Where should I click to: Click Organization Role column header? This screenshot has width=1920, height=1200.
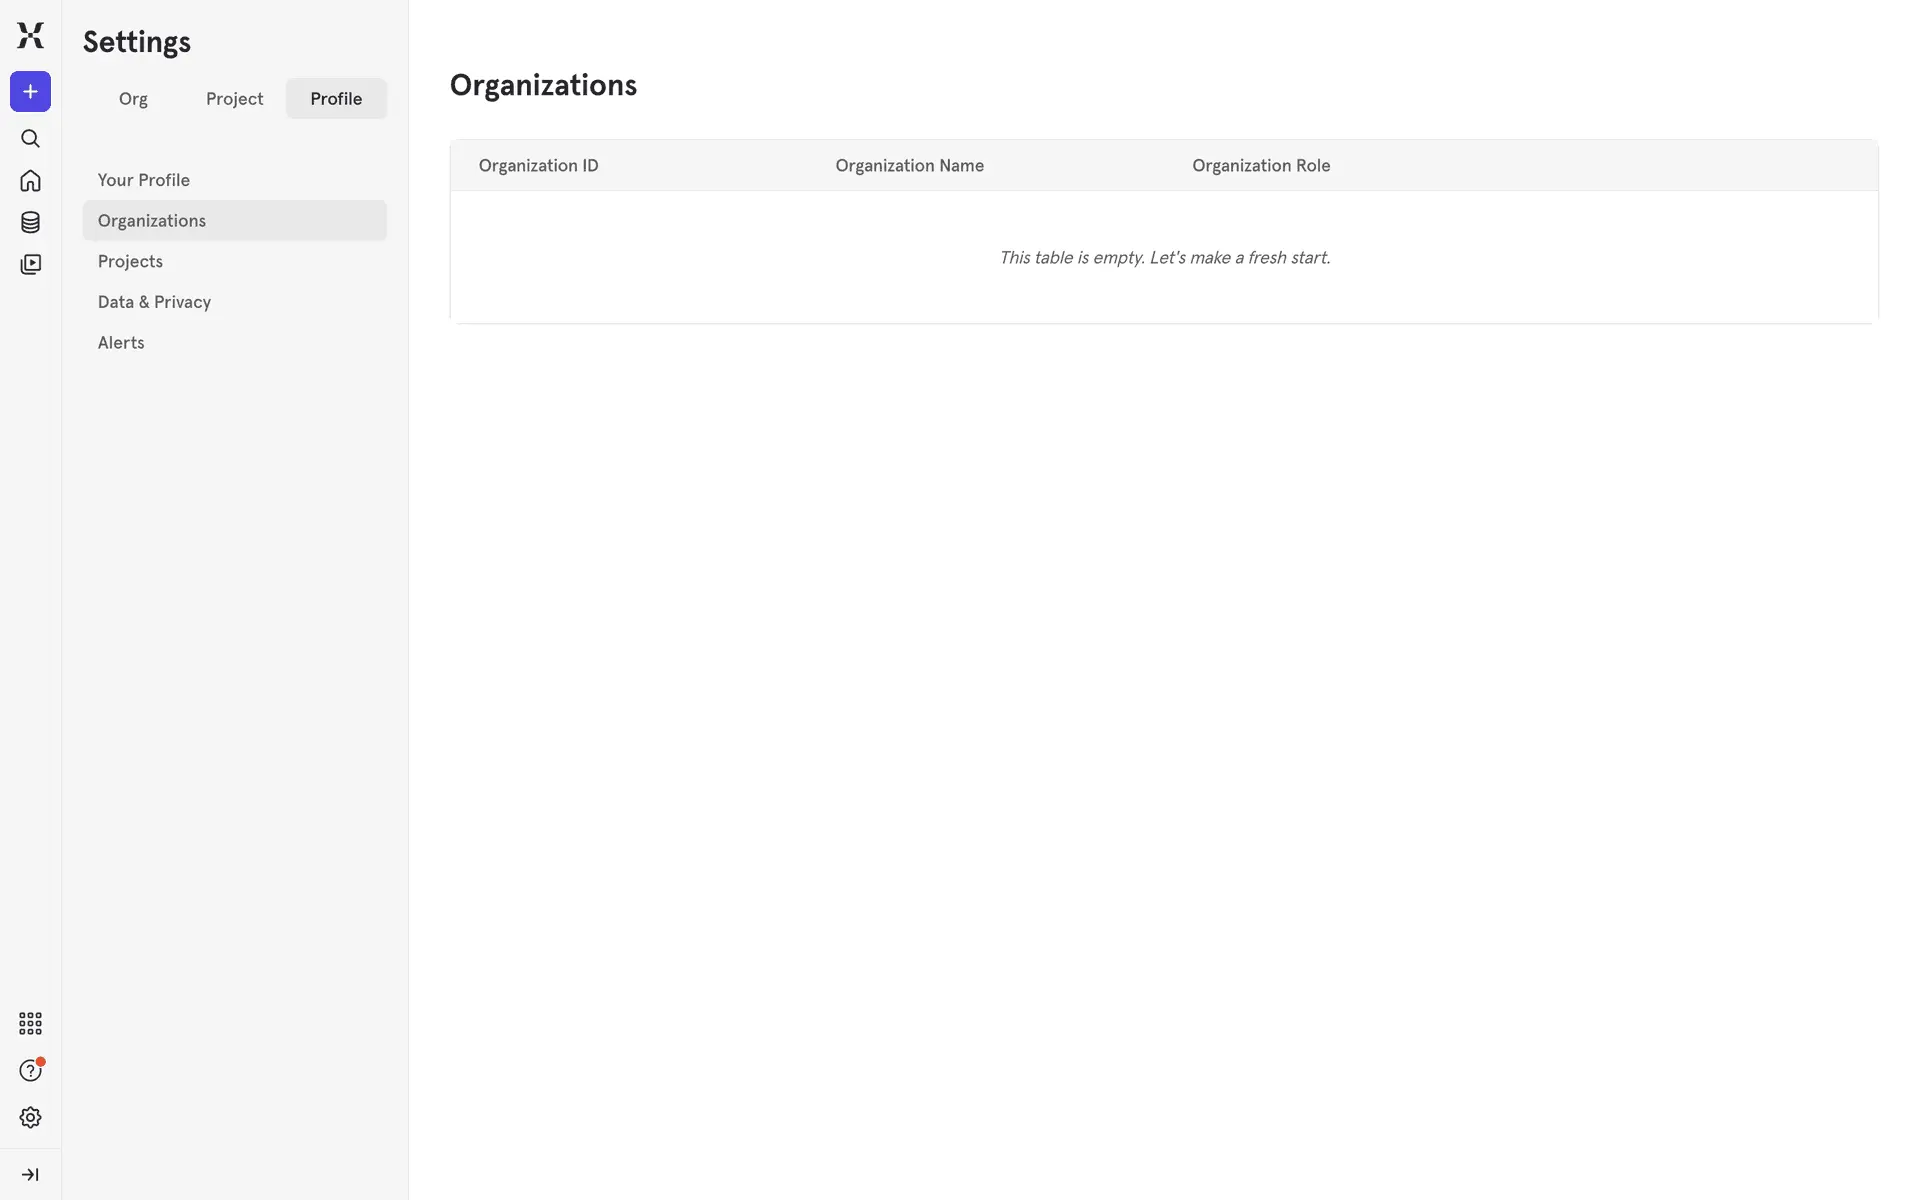tap(1260, 166)
